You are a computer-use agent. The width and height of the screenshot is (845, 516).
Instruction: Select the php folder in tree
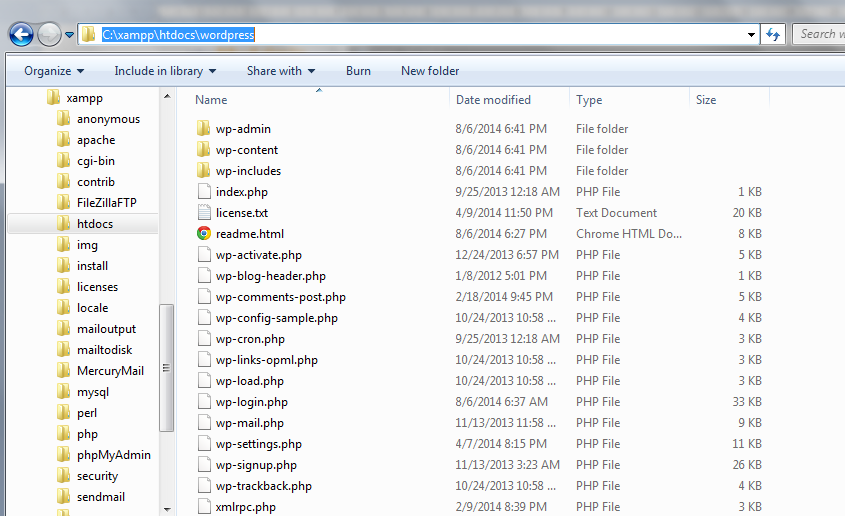click(x=87, y=434)
